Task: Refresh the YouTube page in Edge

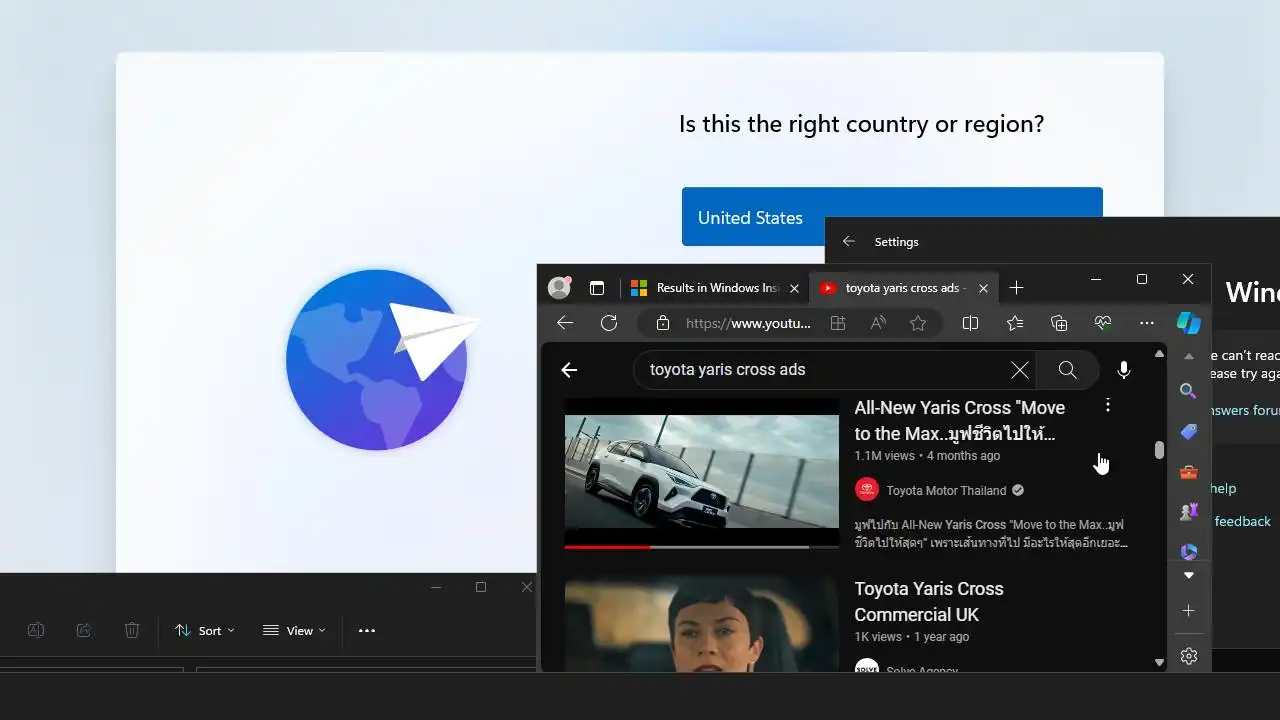Action: click(609, 323)
